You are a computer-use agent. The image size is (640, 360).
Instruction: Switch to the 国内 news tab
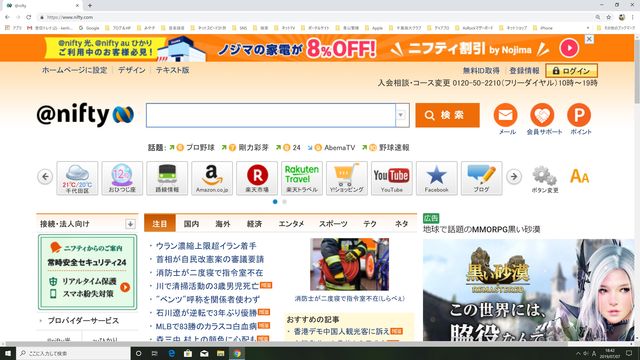click(x=191, y=223)
